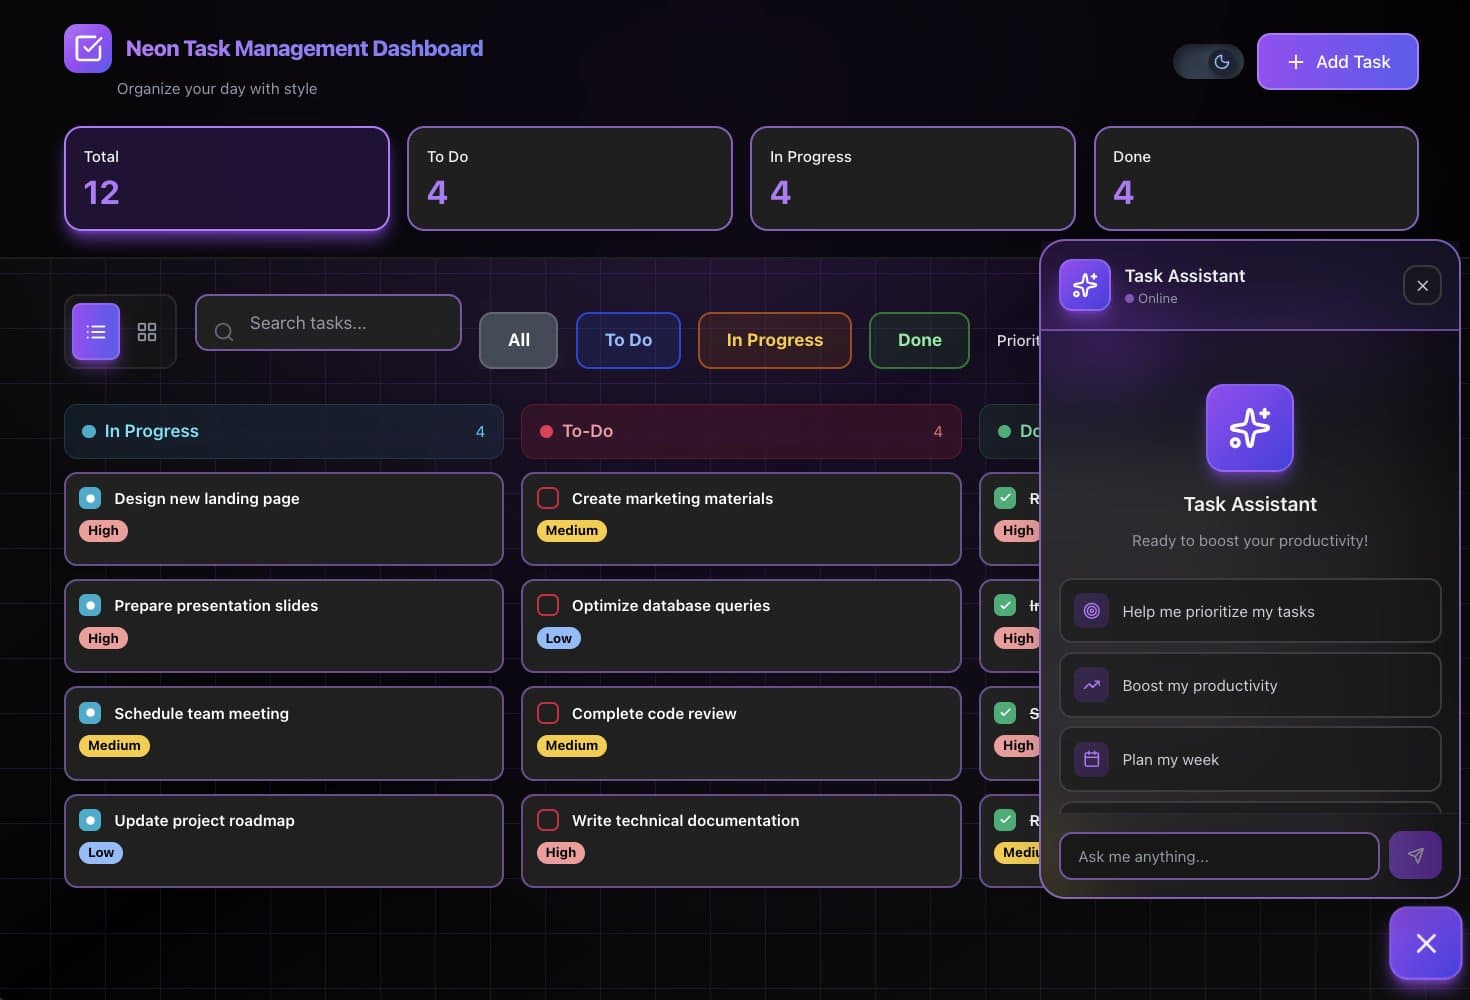
Task: Click the Low tag on Optimize database queries
Action: coord(559,638)
